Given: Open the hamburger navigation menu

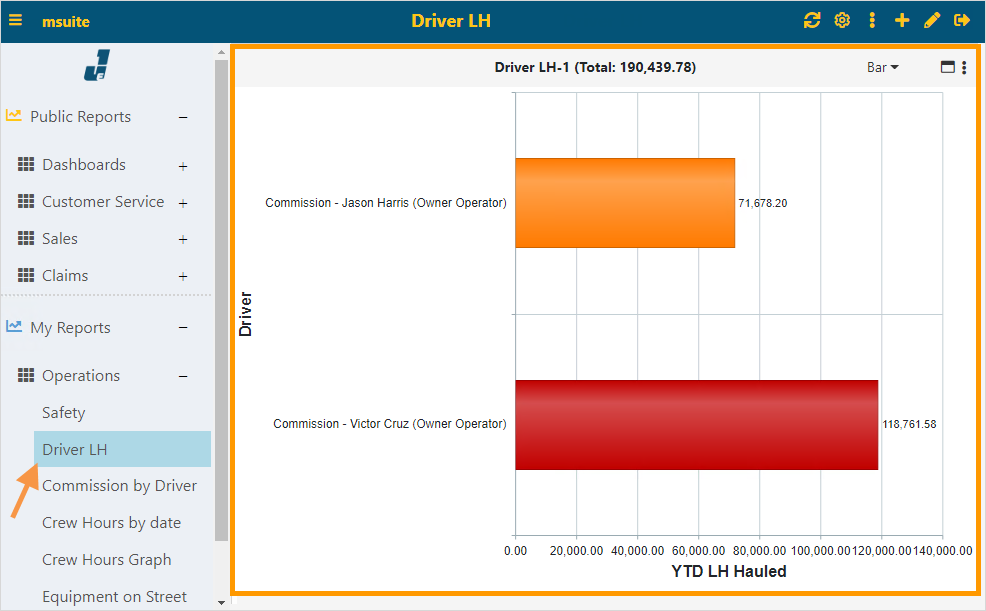Looking at the screenshot, I should coord(15,20).
